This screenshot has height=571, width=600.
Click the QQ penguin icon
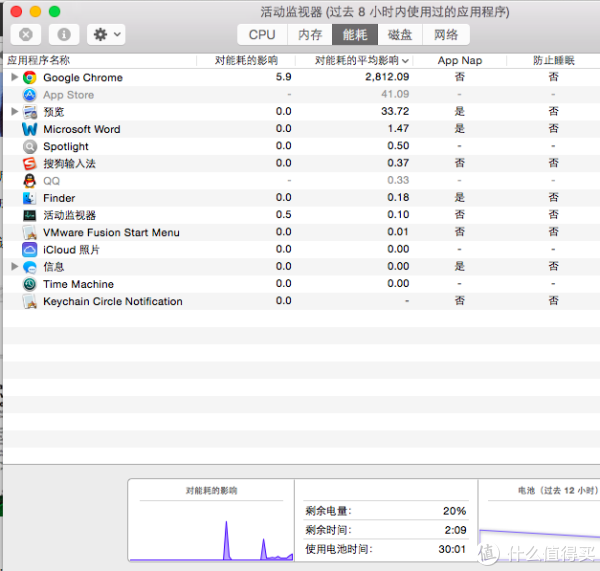click(x=29, y=181)
